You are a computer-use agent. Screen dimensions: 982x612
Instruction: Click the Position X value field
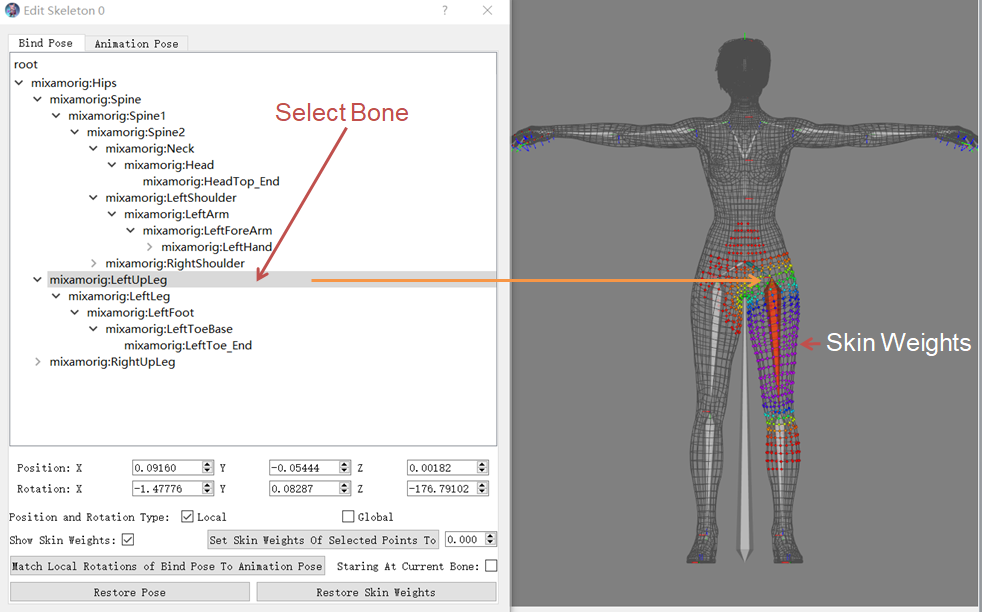click(166, 467)
